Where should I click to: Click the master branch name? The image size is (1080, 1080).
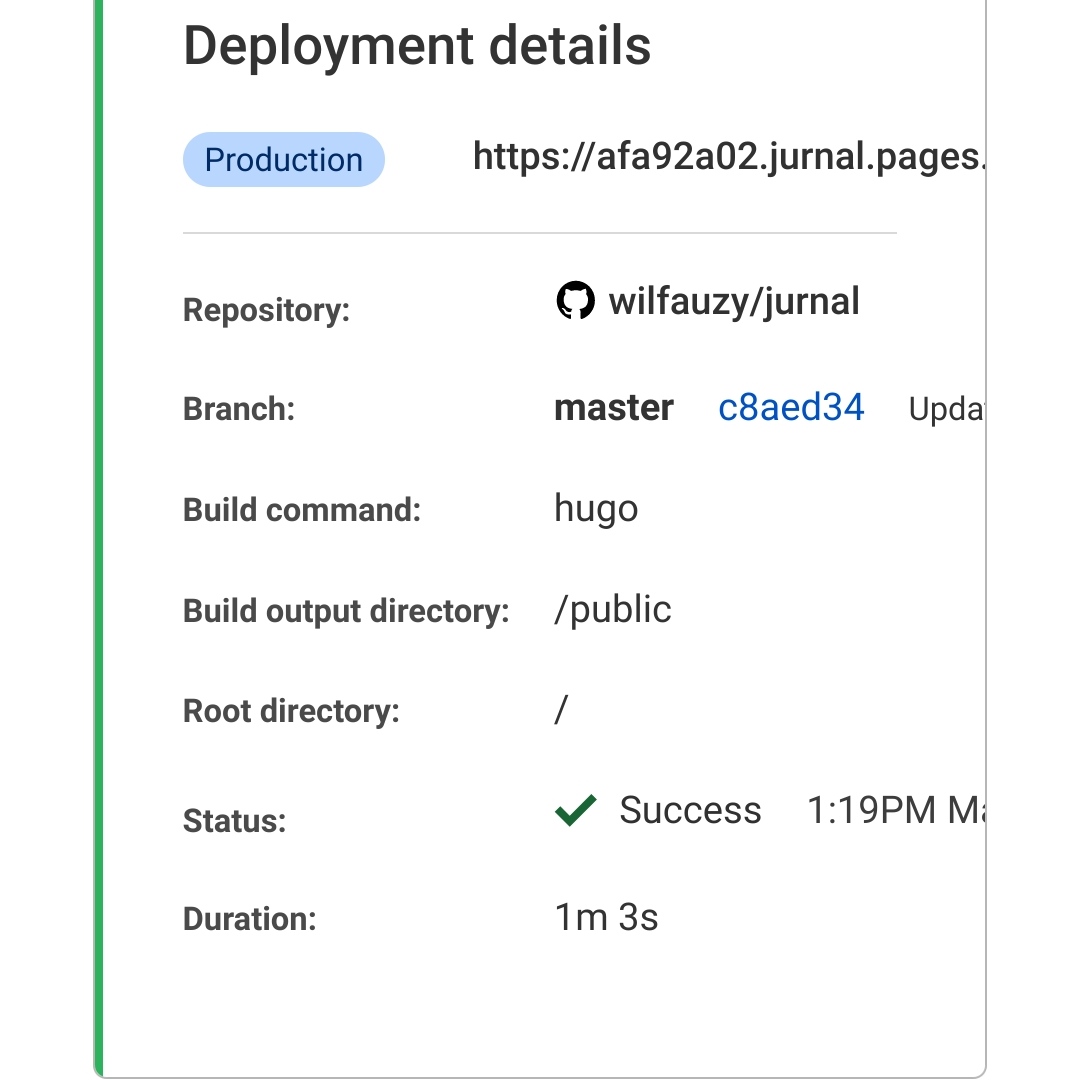point(614,408)
